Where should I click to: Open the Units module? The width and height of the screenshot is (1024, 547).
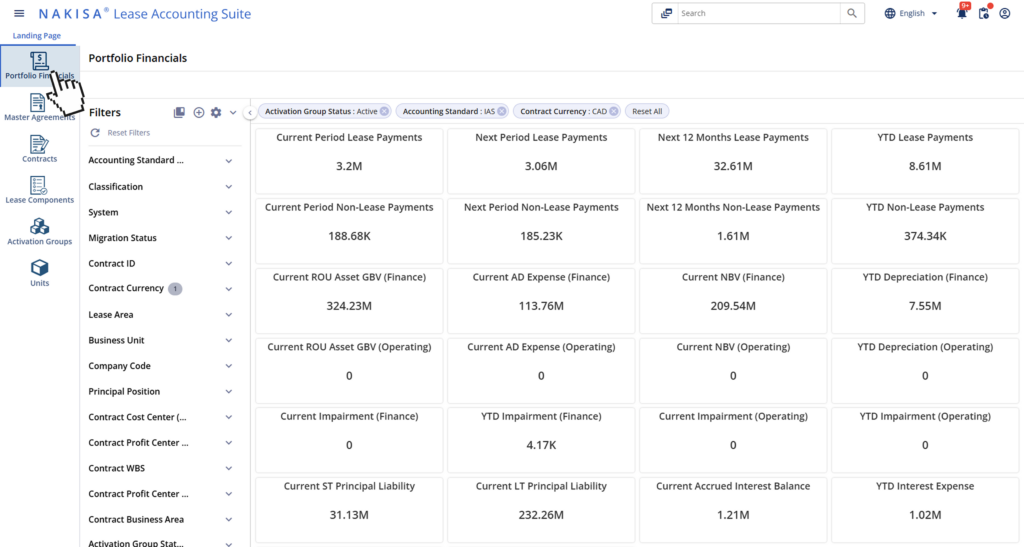click(x=39, y=273)
